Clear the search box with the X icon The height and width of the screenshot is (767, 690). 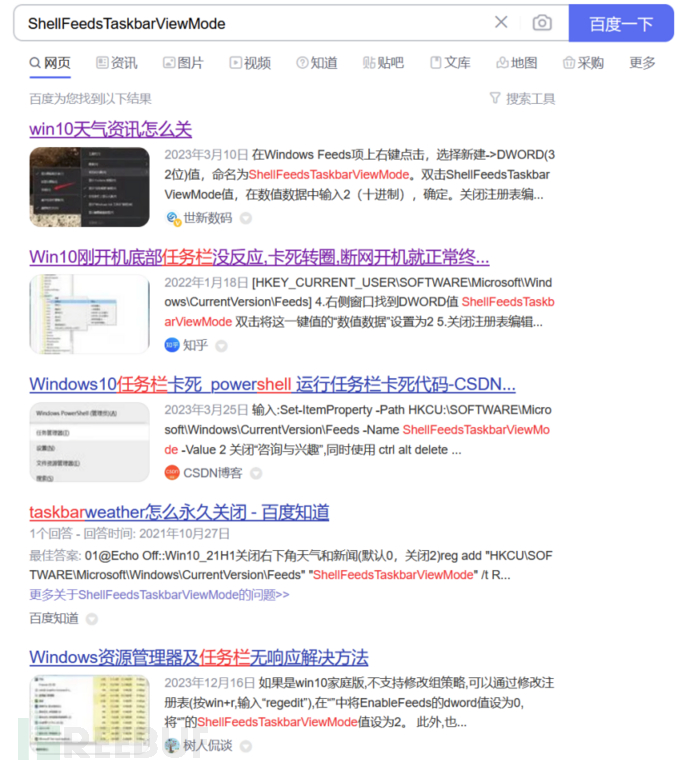click(x=501, y=22)
